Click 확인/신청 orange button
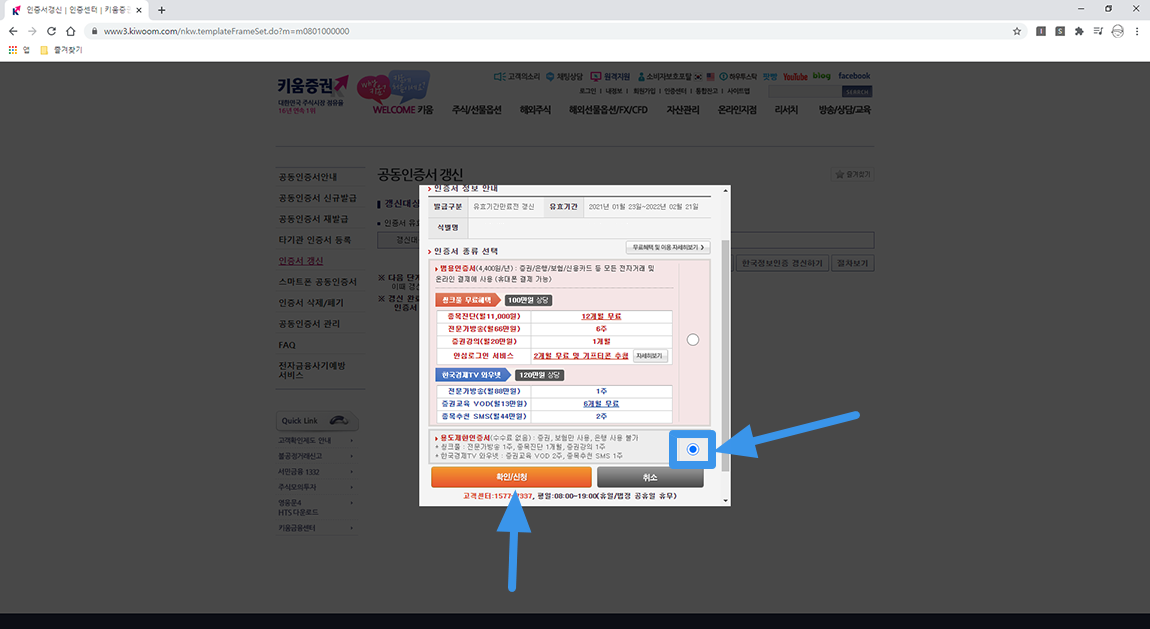 pyautogui.click(x=511, y=477)
